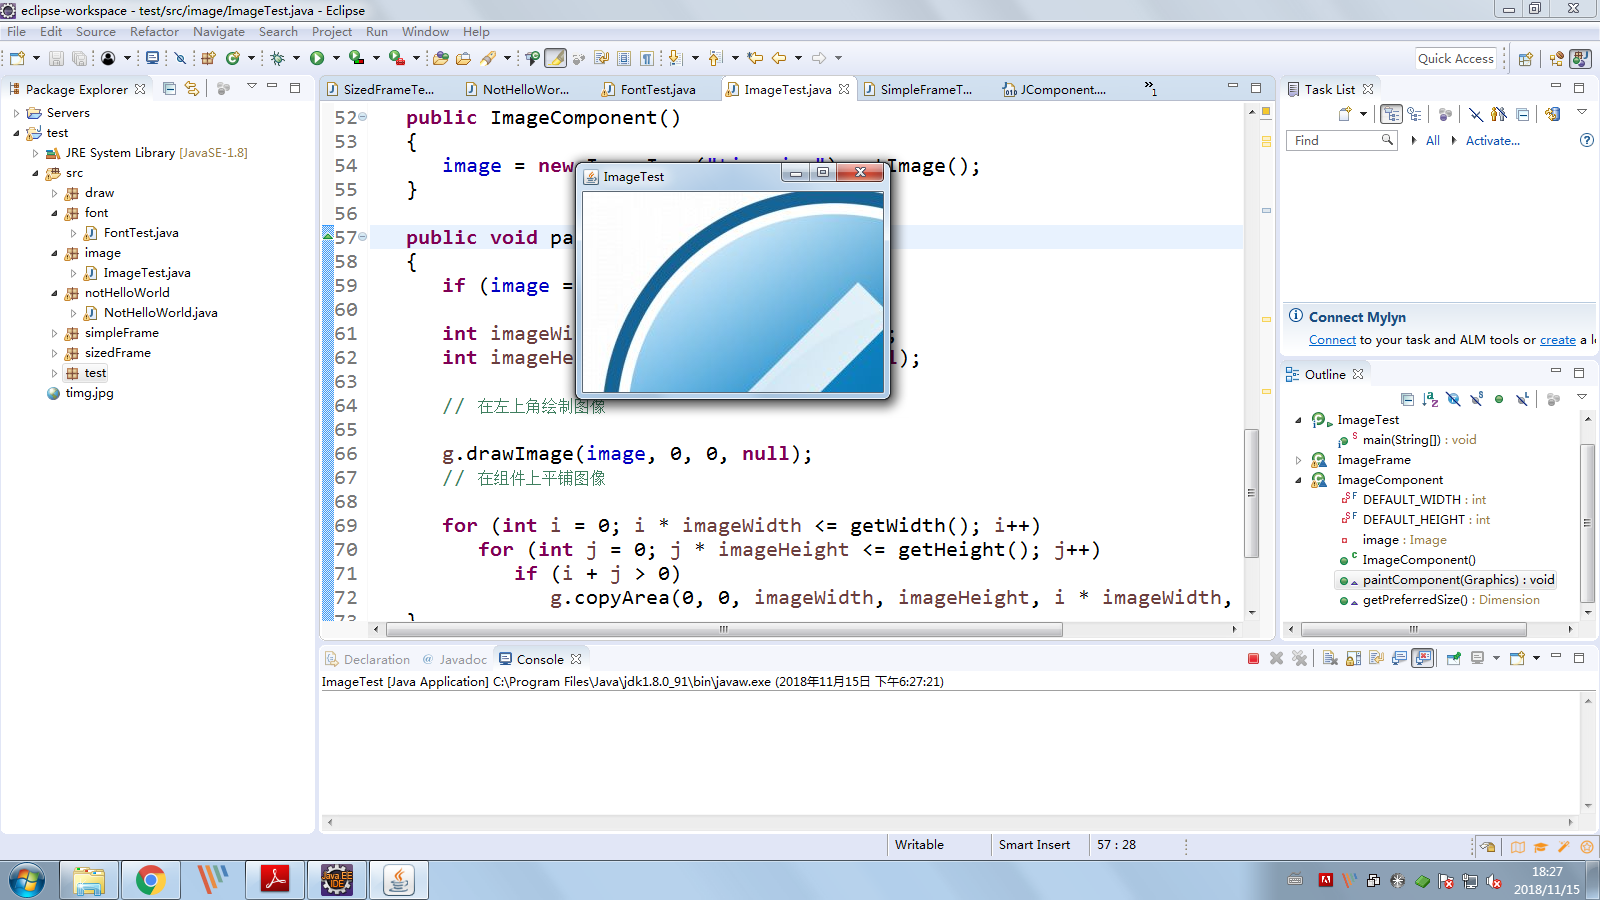Click help icon in Task List
The image size is (1600, 900).
(1586, 140)
